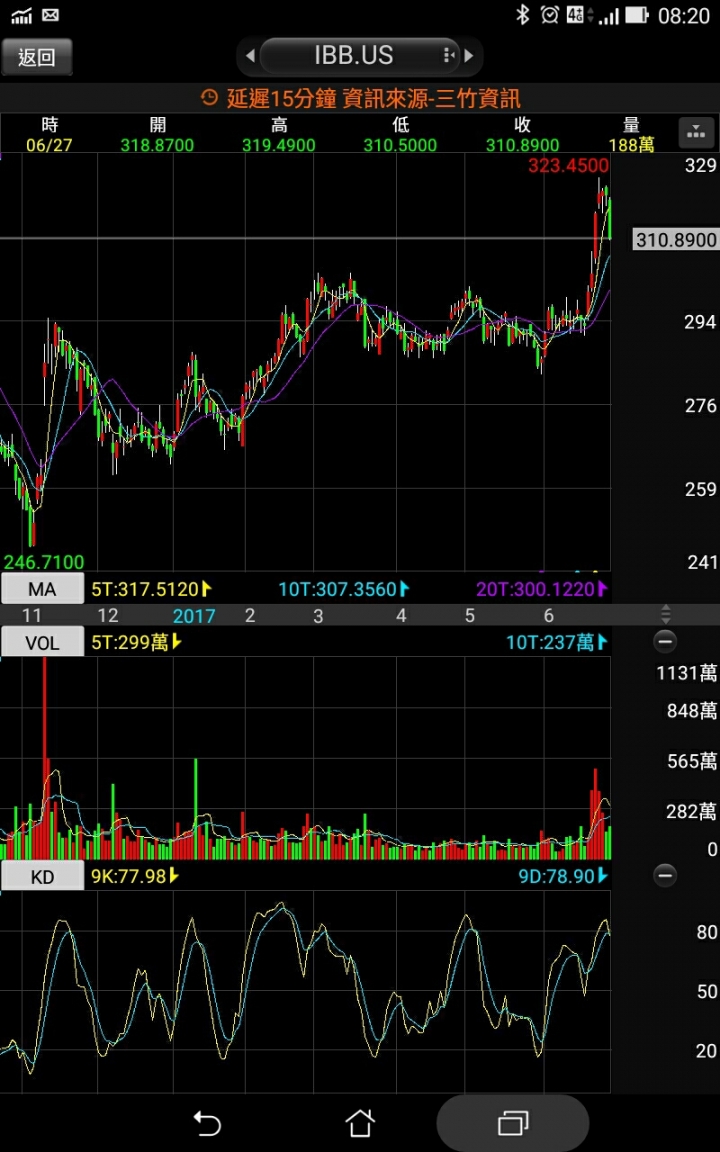
Task: Select month 6 on the timeline
Action: [548, 616]
